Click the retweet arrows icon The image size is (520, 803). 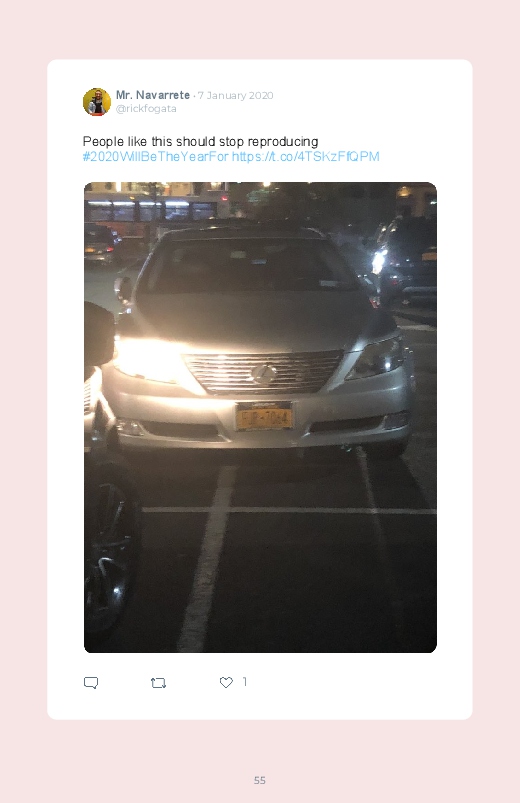click(158, 683)
